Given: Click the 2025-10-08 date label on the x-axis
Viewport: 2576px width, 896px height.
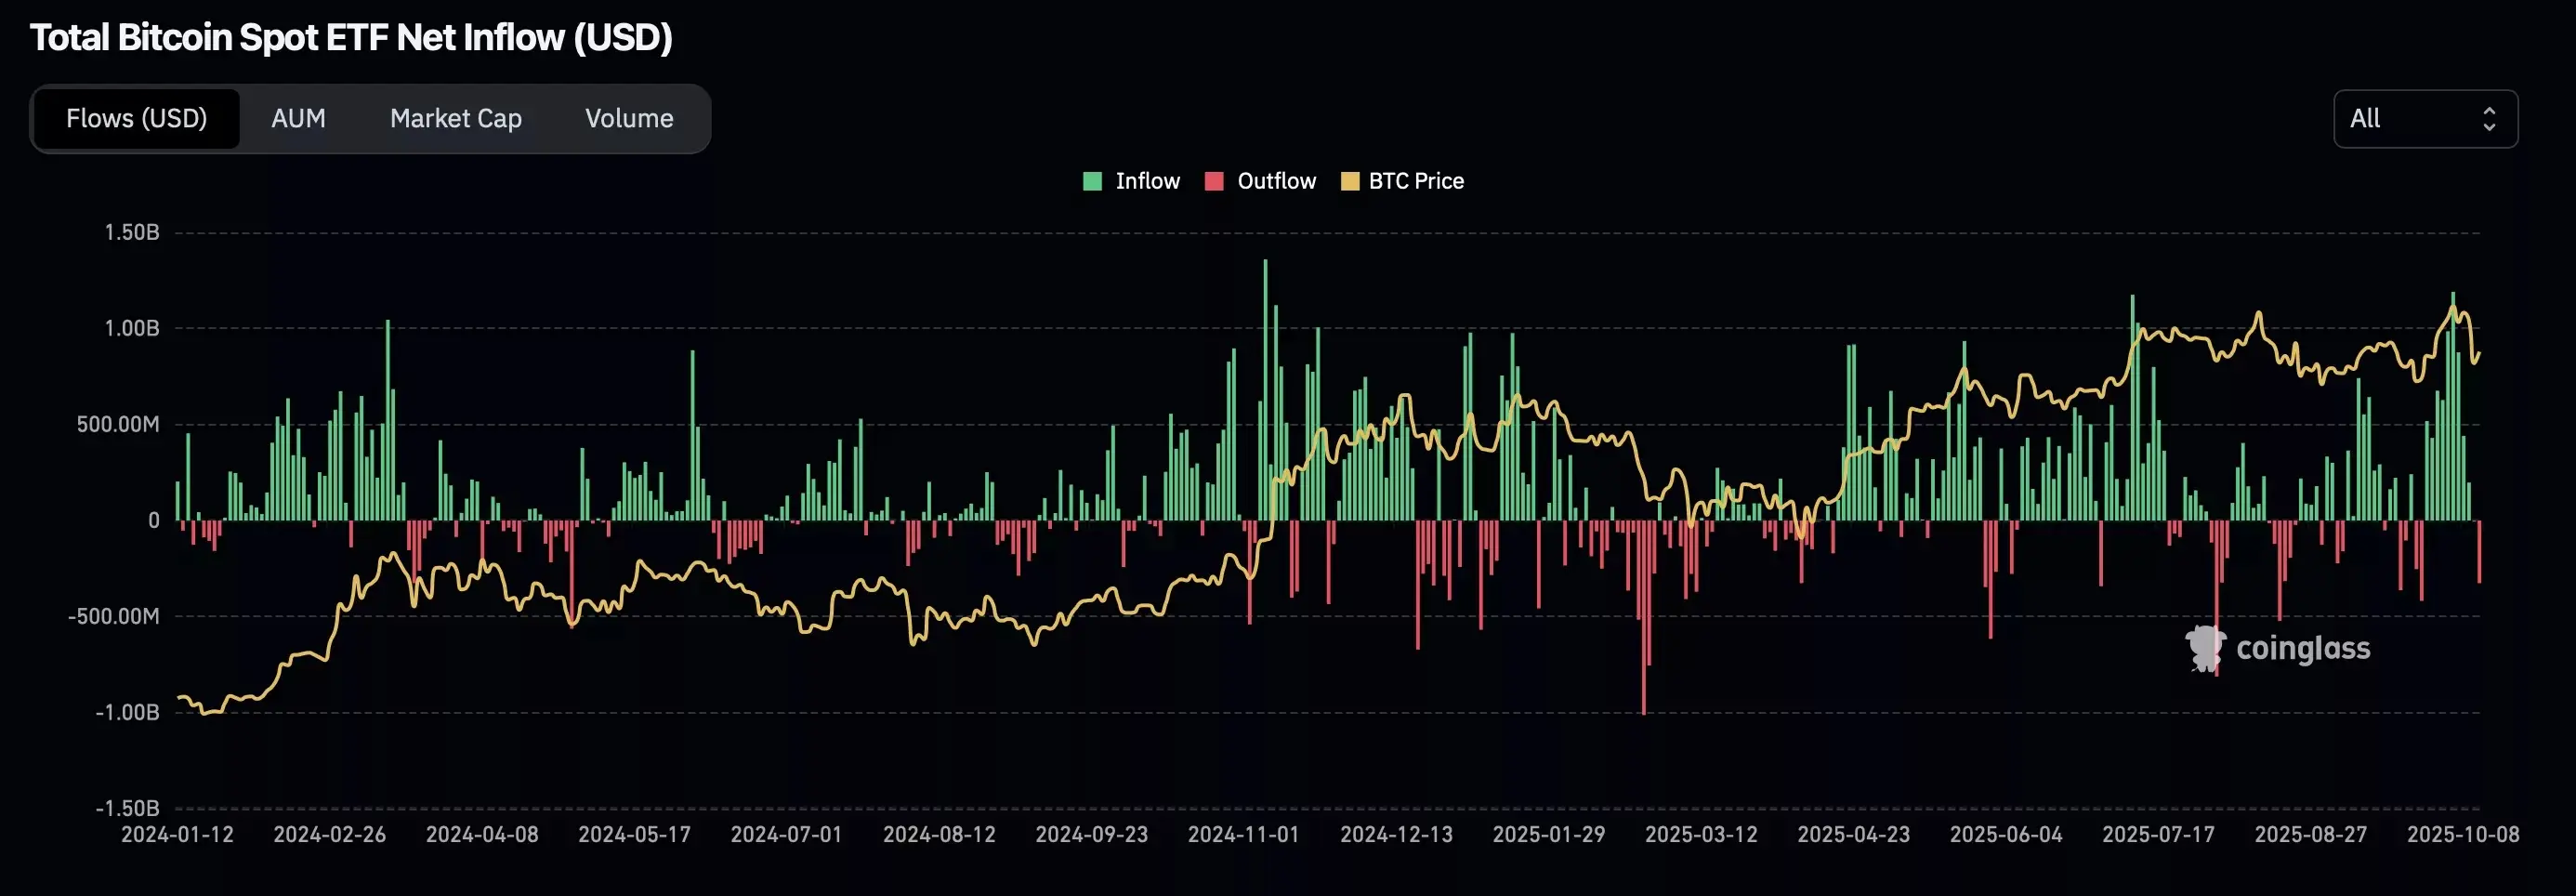Looking at the screenshot, I should tap(2462, 834).
